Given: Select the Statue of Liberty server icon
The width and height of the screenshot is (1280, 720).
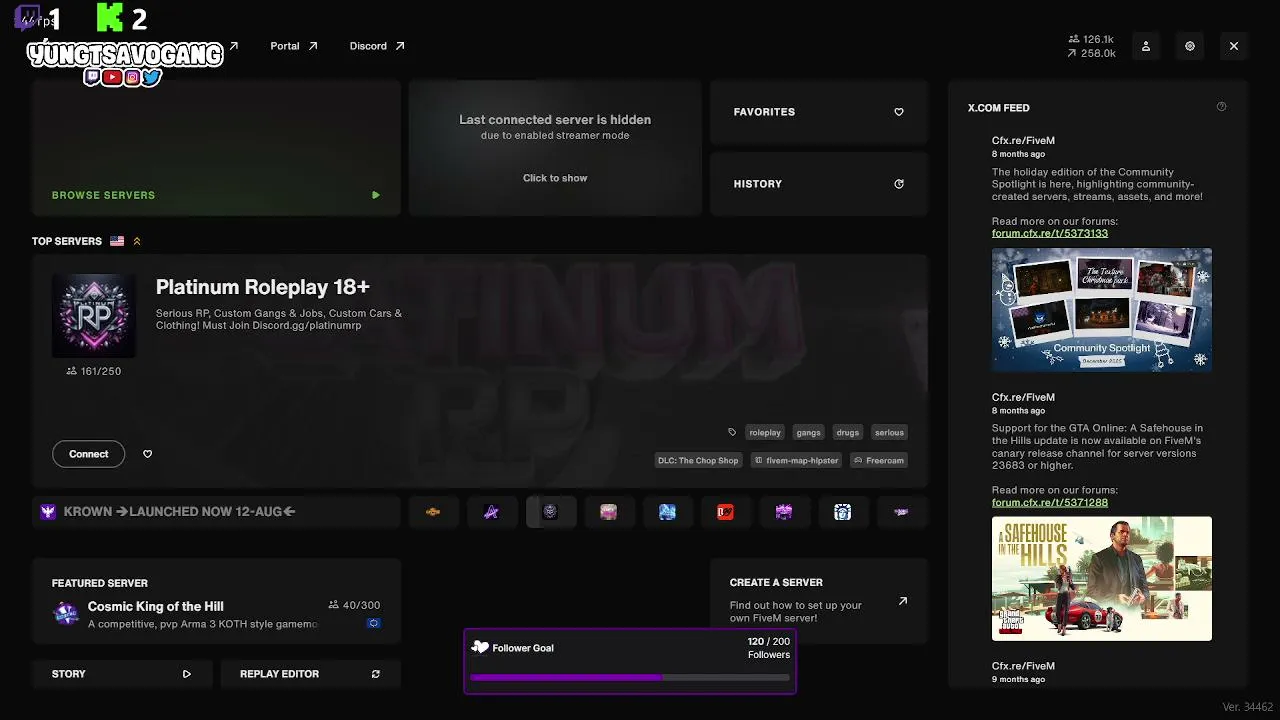Looking at the screenshot, I should click(x=843, y=512).
